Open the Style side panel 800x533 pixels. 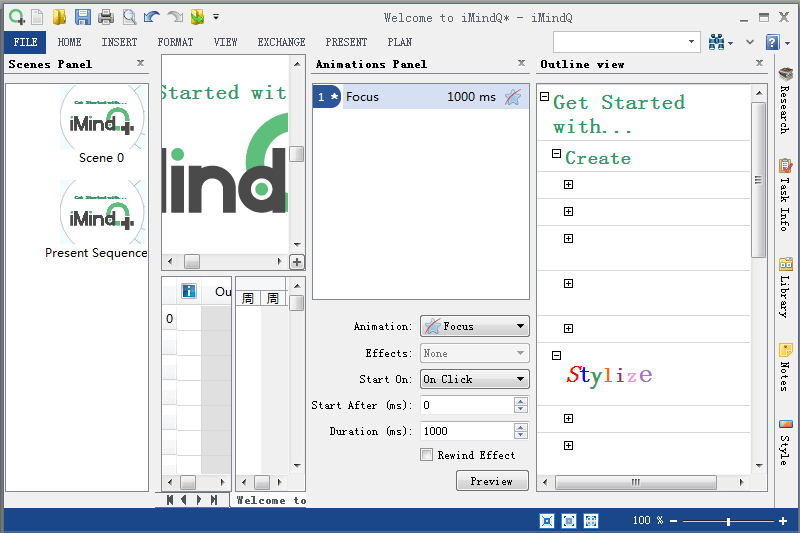tap(786, 442)
